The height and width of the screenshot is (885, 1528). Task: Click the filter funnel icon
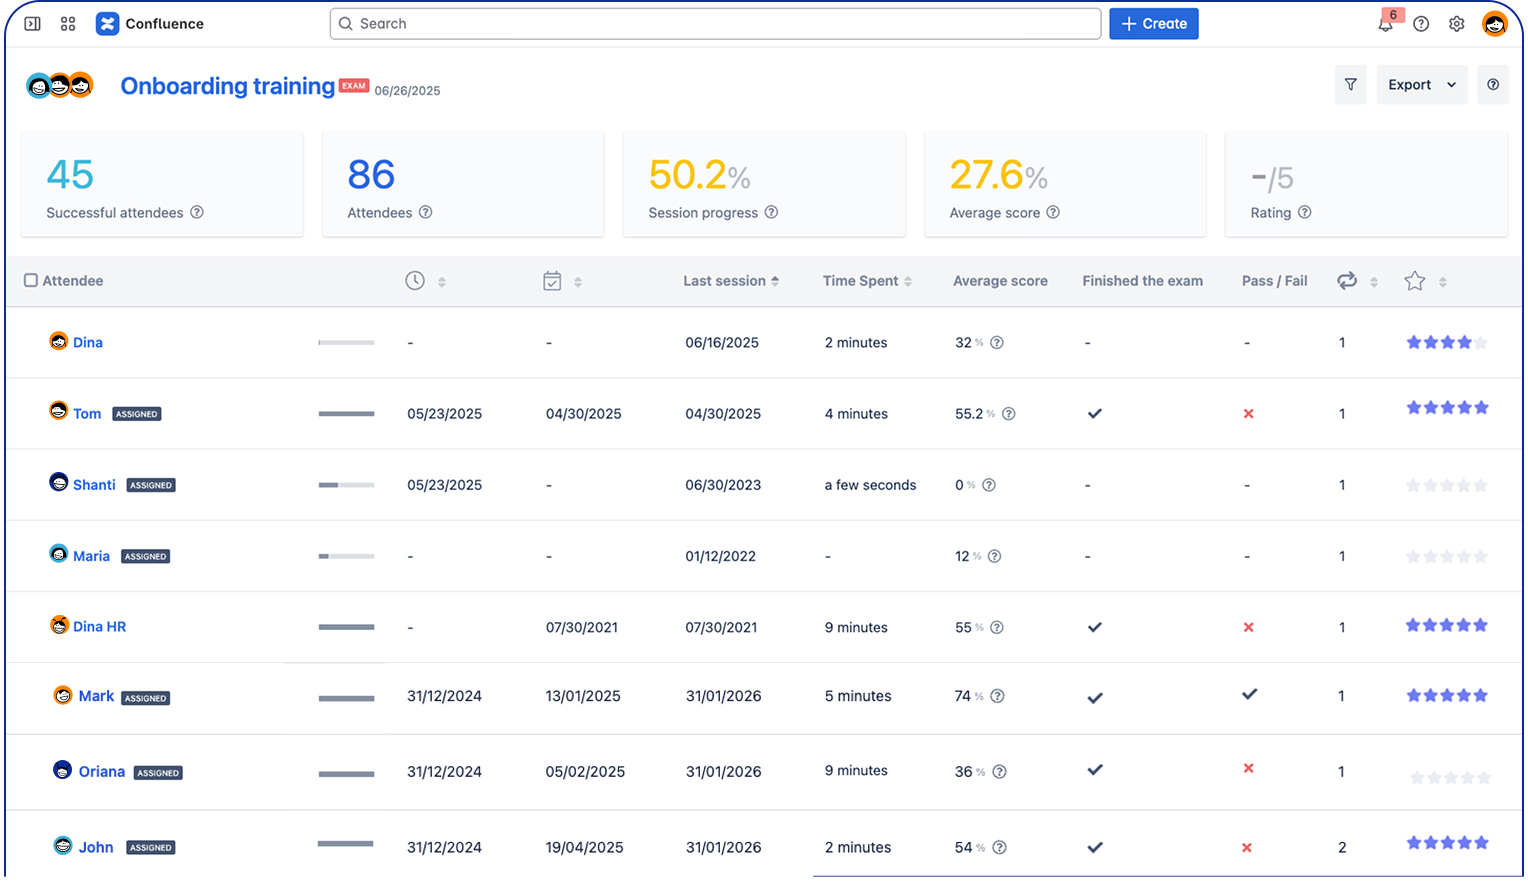pyautogui.click(x=1350, y=85)
